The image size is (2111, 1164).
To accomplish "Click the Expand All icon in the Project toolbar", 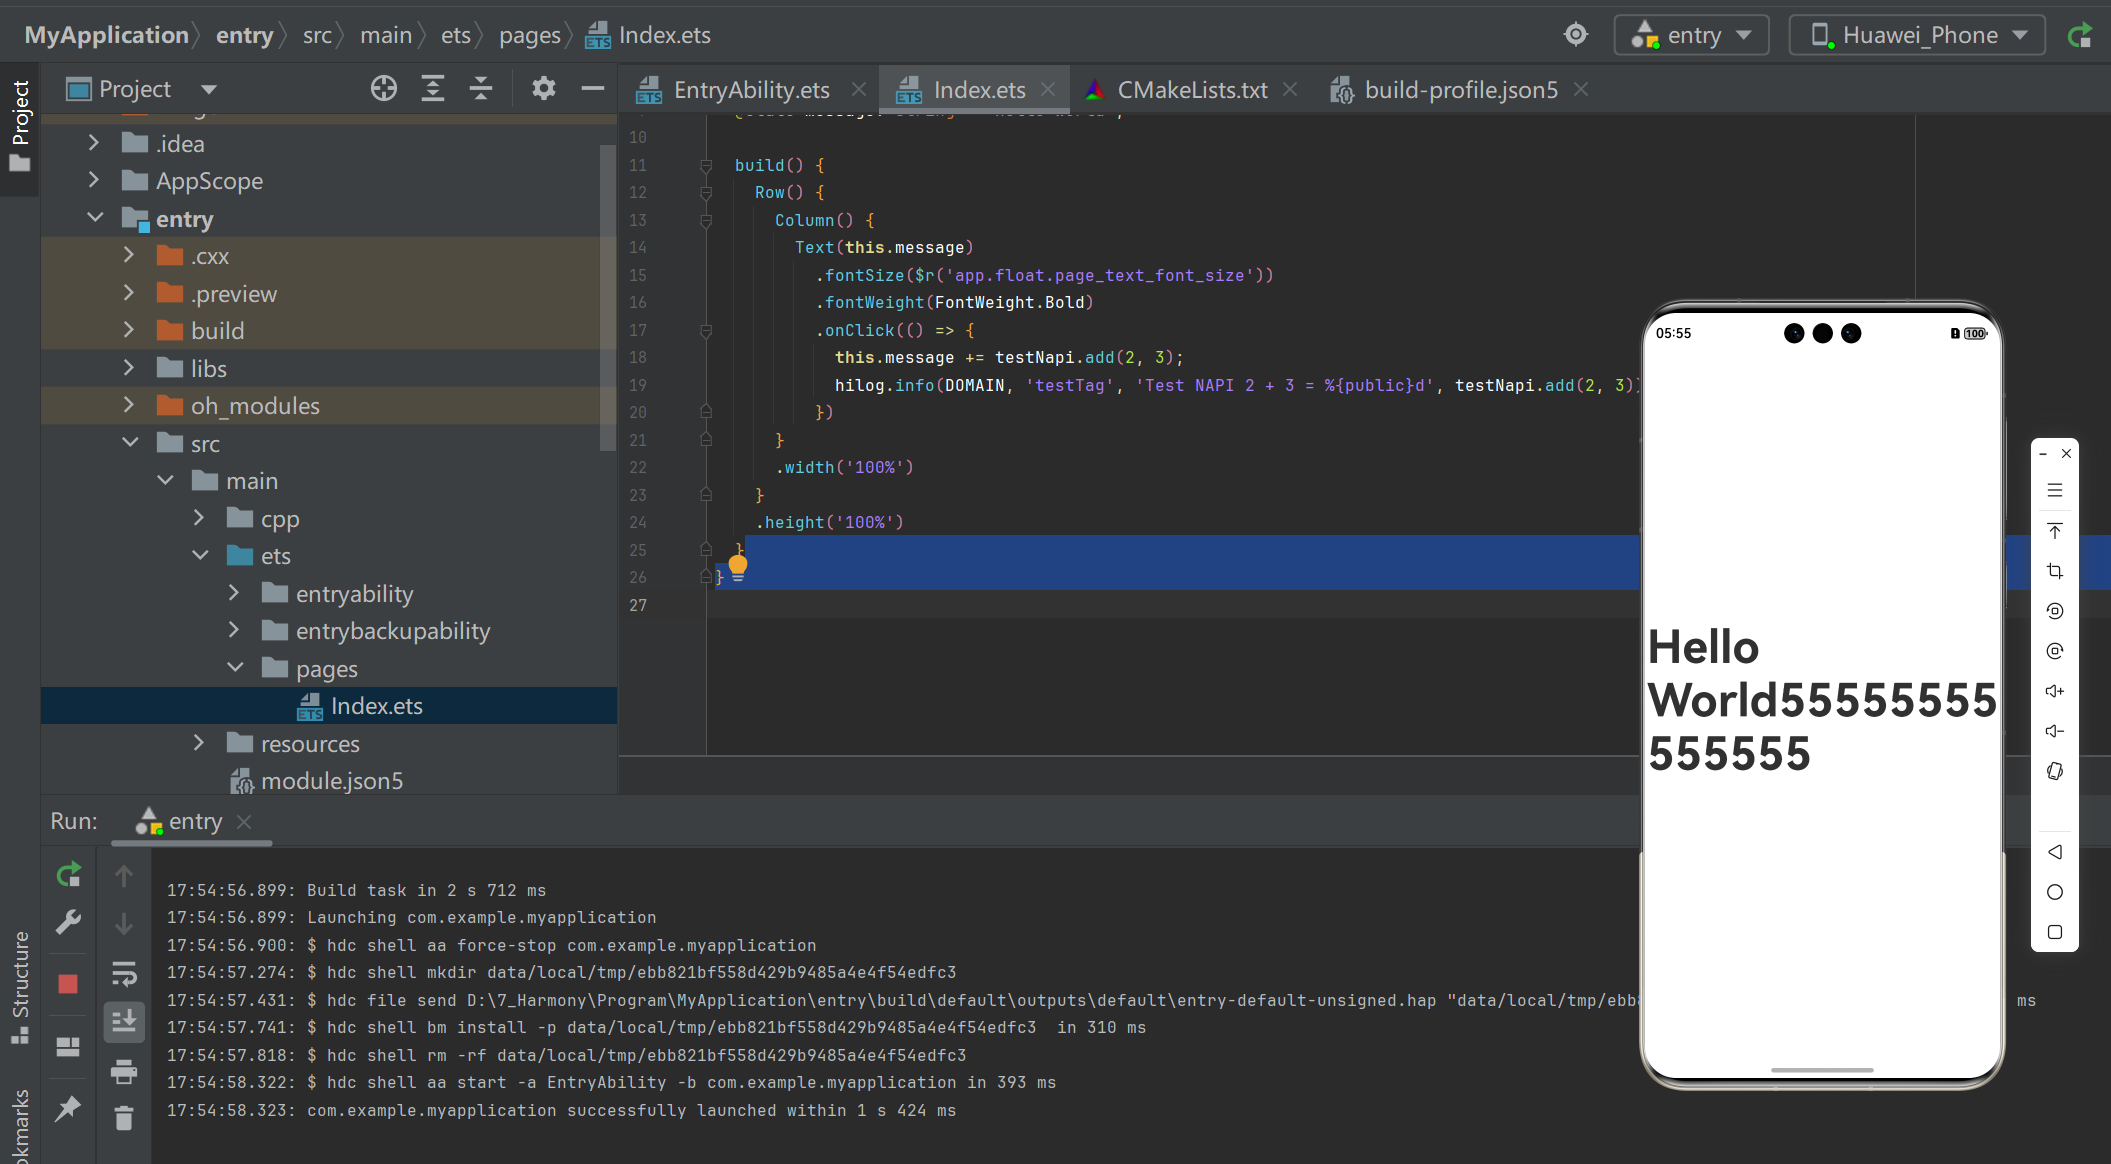I will (433, 89).
